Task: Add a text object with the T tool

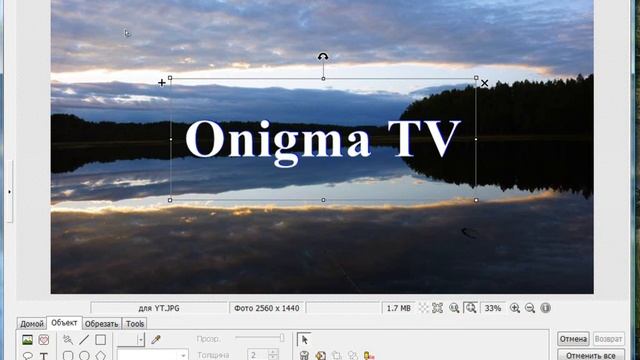Action: pyautogui.click(x=44, y=356)
